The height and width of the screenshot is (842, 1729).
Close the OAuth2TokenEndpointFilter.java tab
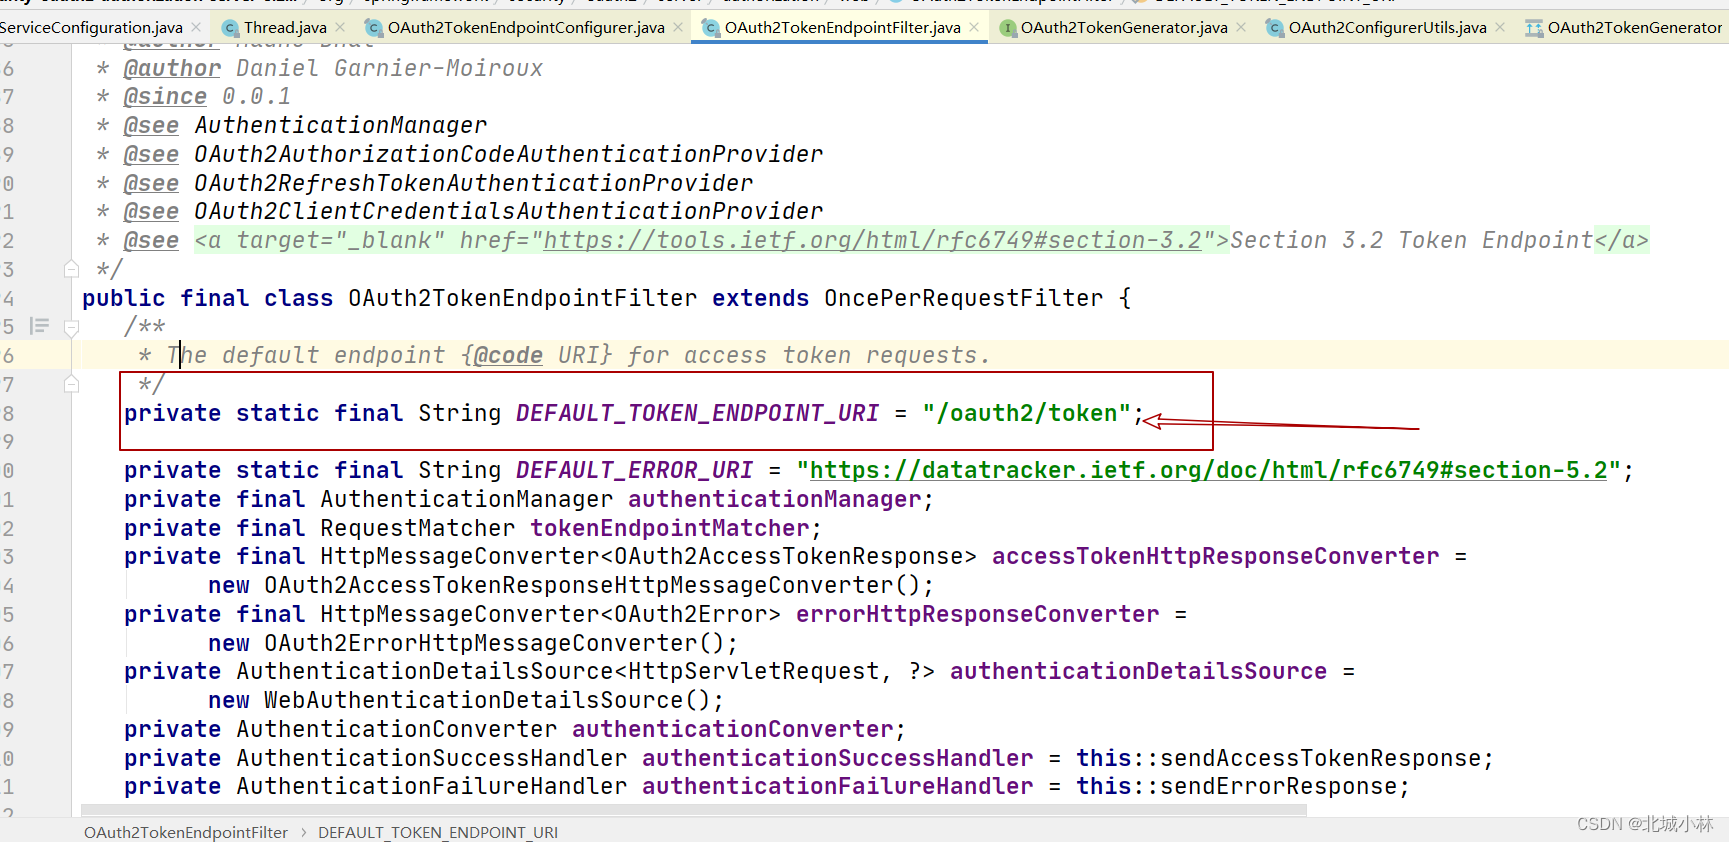pos(974,28)
